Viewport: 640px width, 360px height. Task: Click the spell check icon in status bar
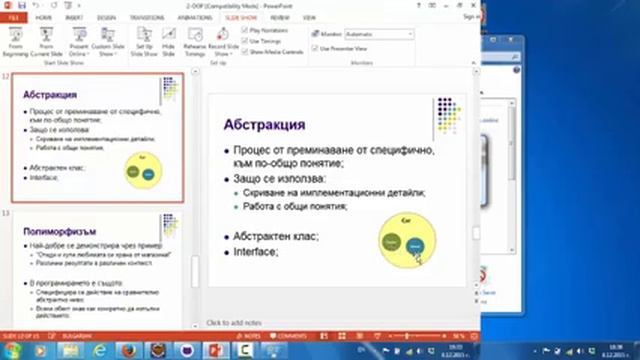pos(51,336)
